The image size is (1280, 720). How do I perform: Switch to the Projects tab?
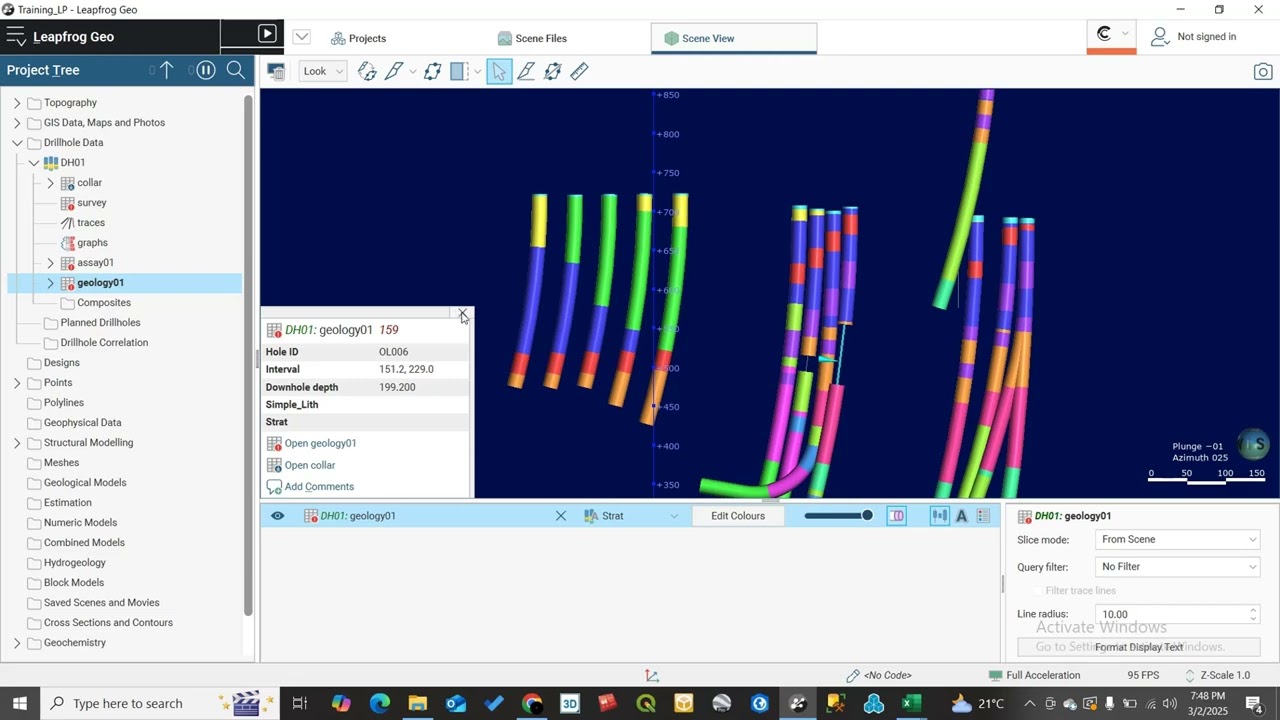pos(358,38)
